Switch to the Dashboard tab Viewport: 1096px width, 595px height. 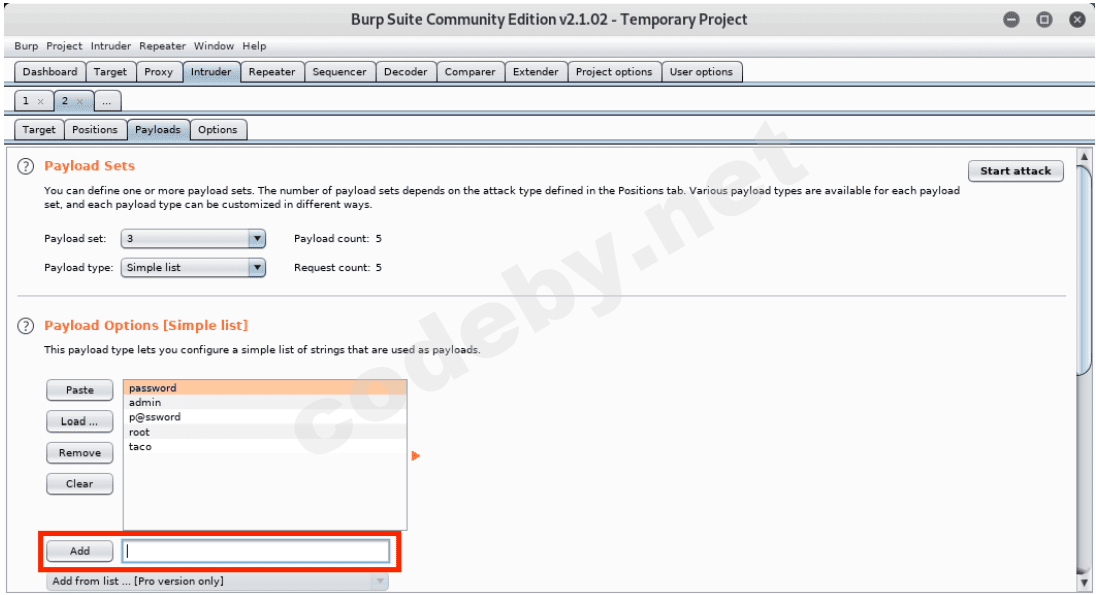point(50,72)
